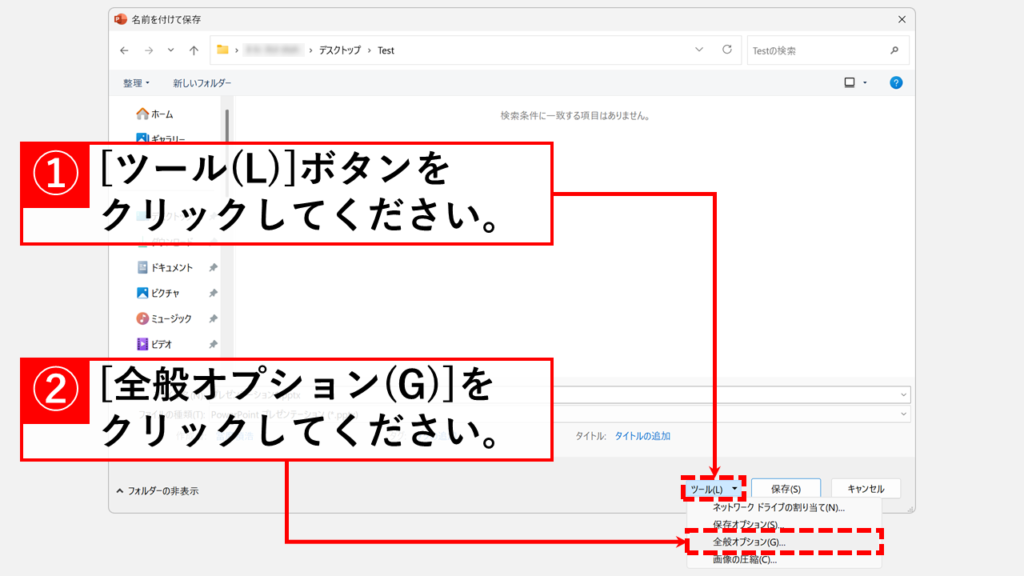1024x576 pixels.
Task: Close the 名前を付けて保存 dialog
Action: (902, 20)
